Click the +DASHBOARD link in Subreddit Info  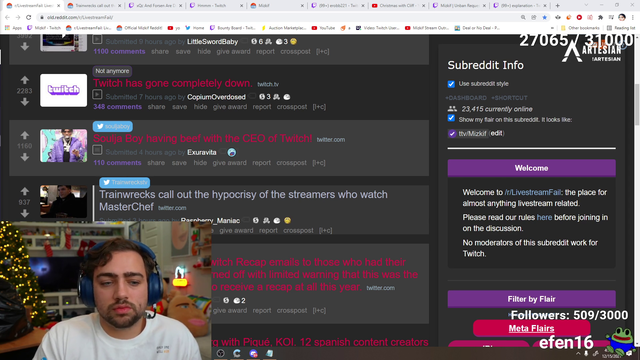[466, 98]
